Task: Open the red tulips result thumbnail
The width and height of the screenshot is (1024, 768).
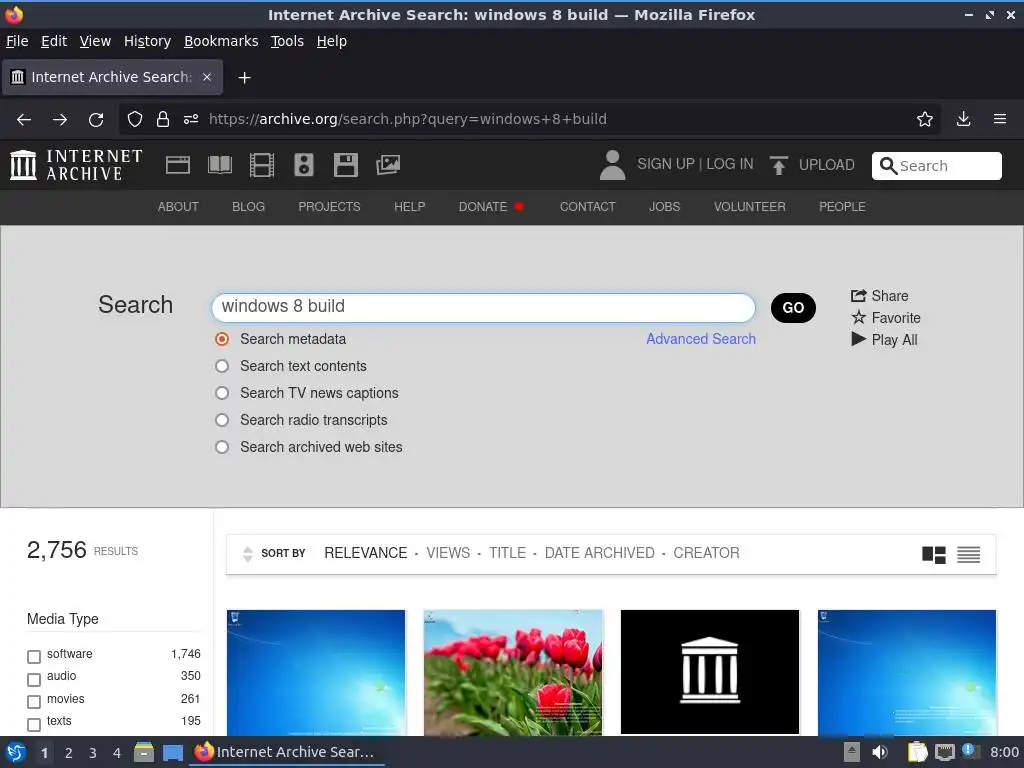Action: tap(513, 672)
